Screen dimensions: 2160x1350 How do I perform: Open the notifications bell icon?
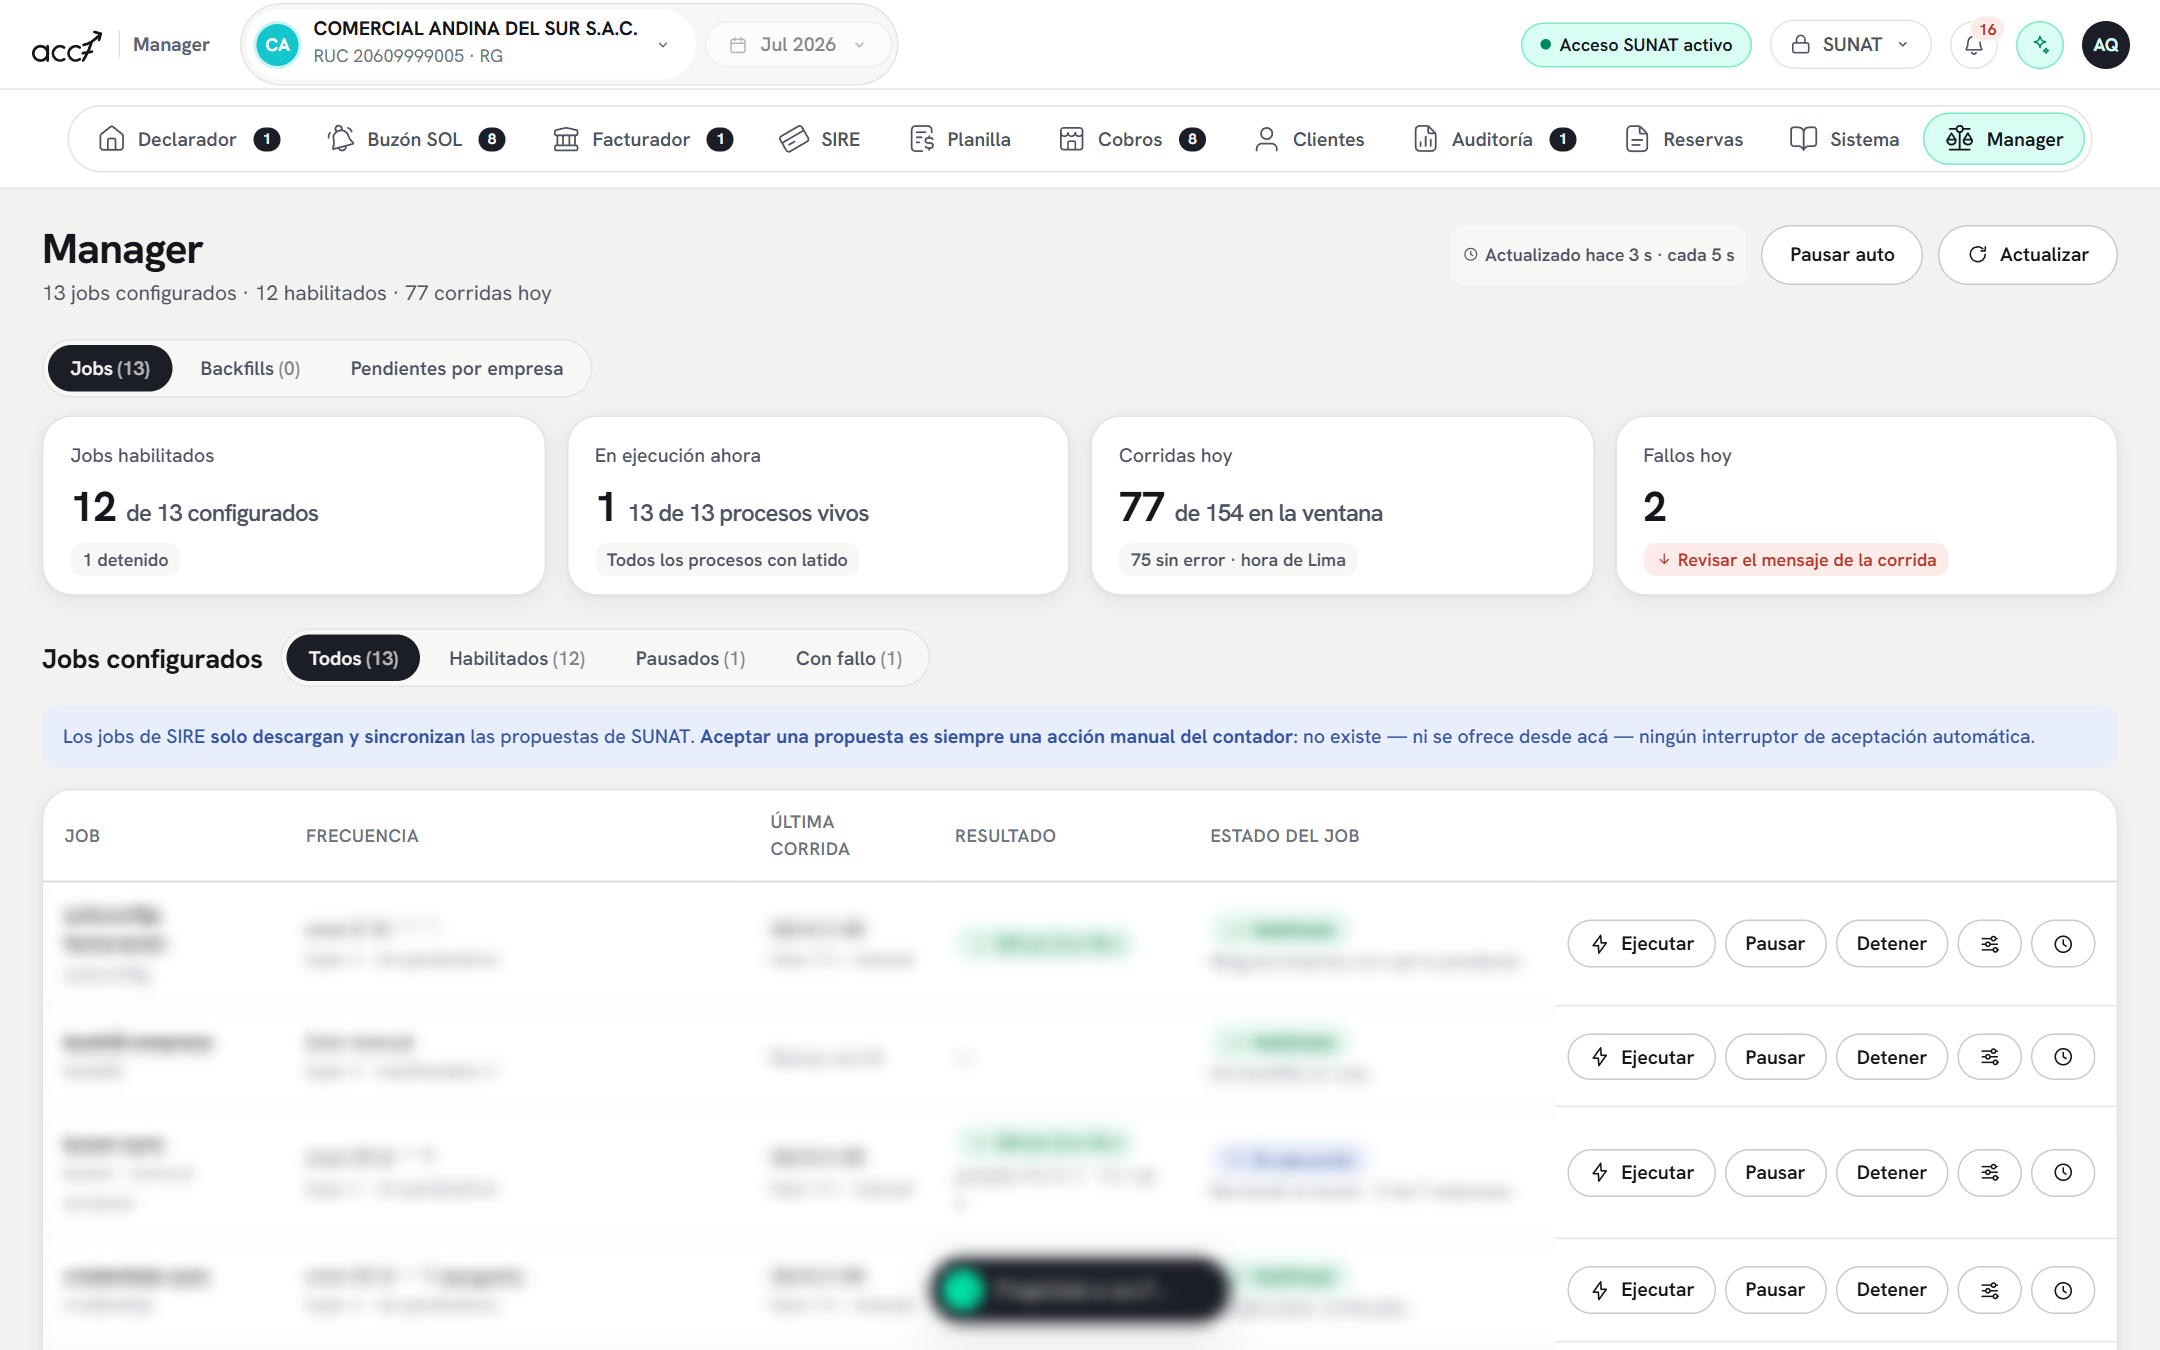(1973, 45)
